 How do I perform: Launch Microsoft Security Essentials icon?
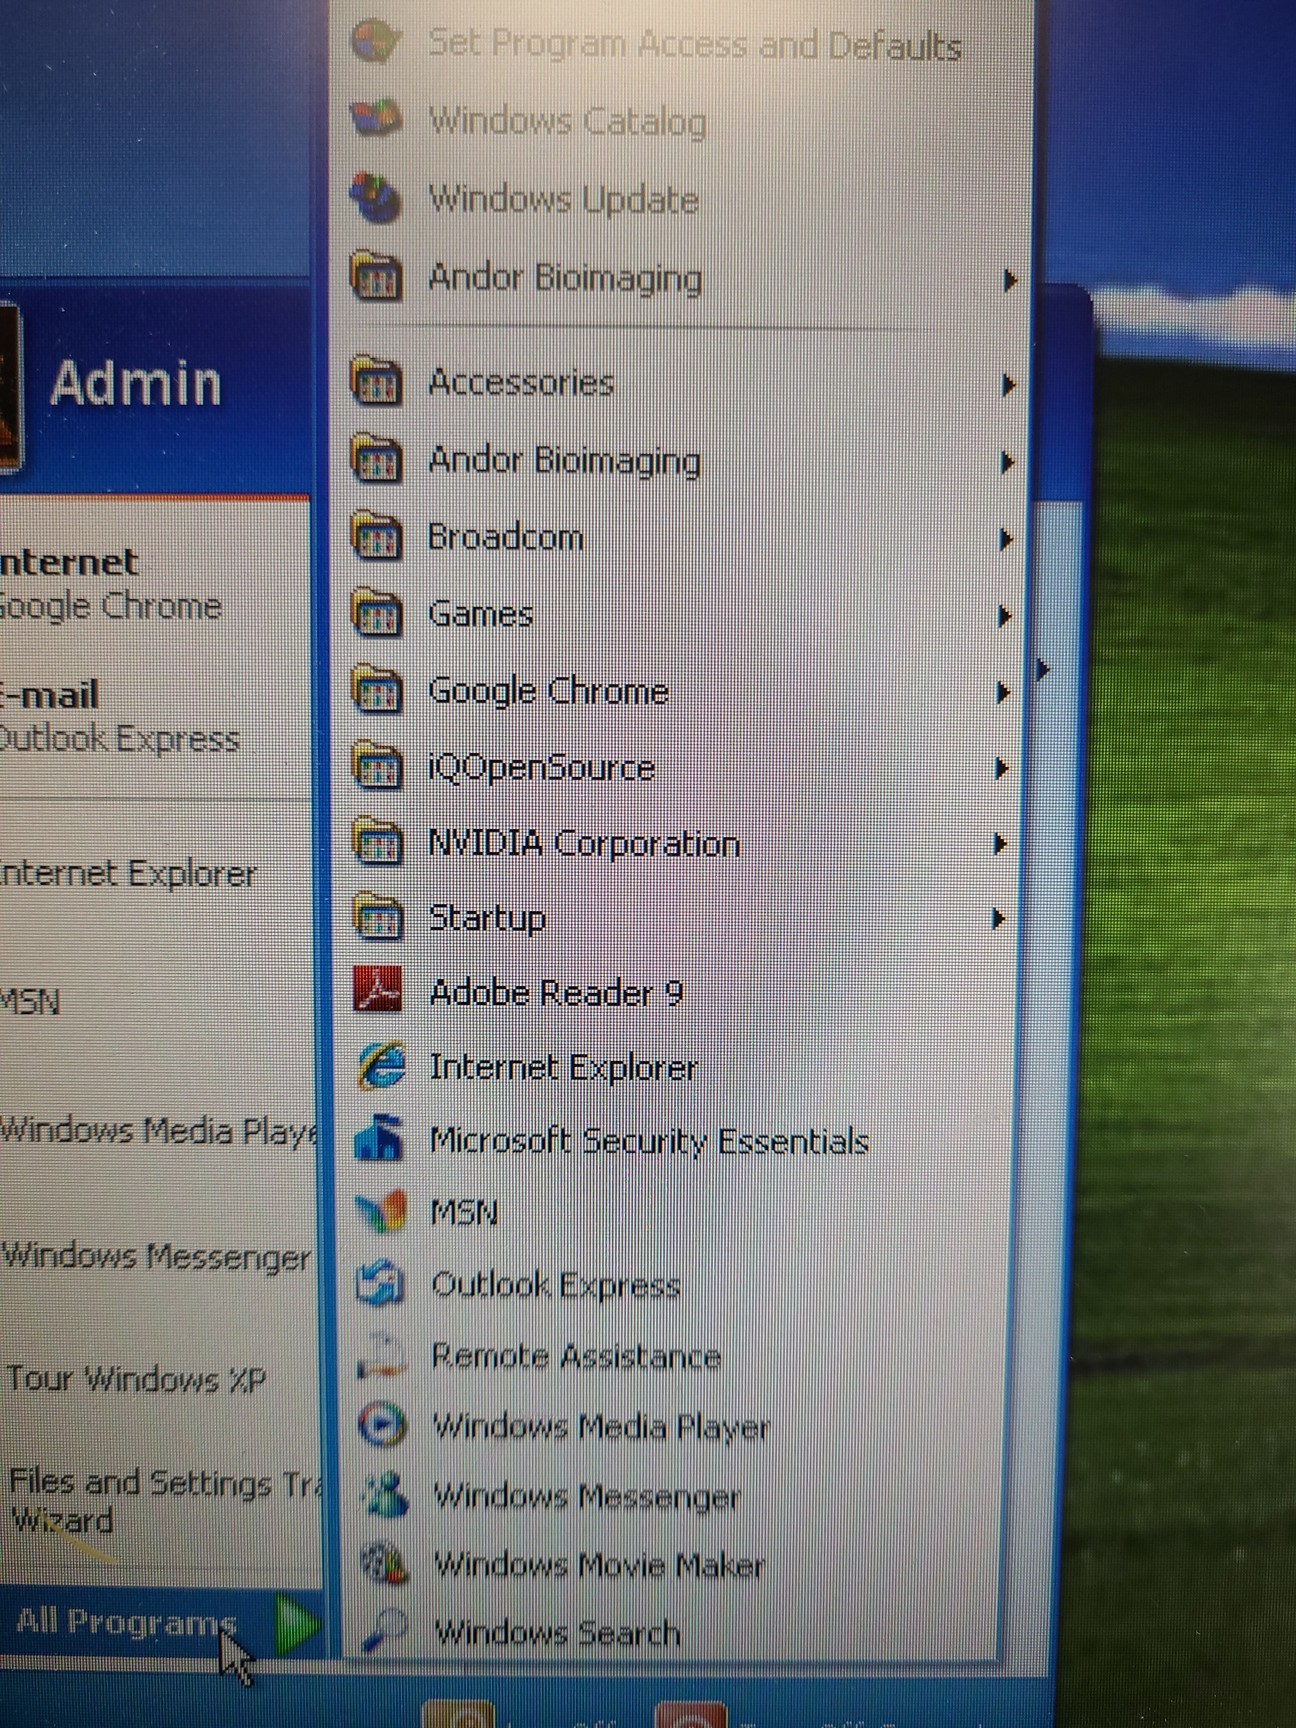(380, 1140)
